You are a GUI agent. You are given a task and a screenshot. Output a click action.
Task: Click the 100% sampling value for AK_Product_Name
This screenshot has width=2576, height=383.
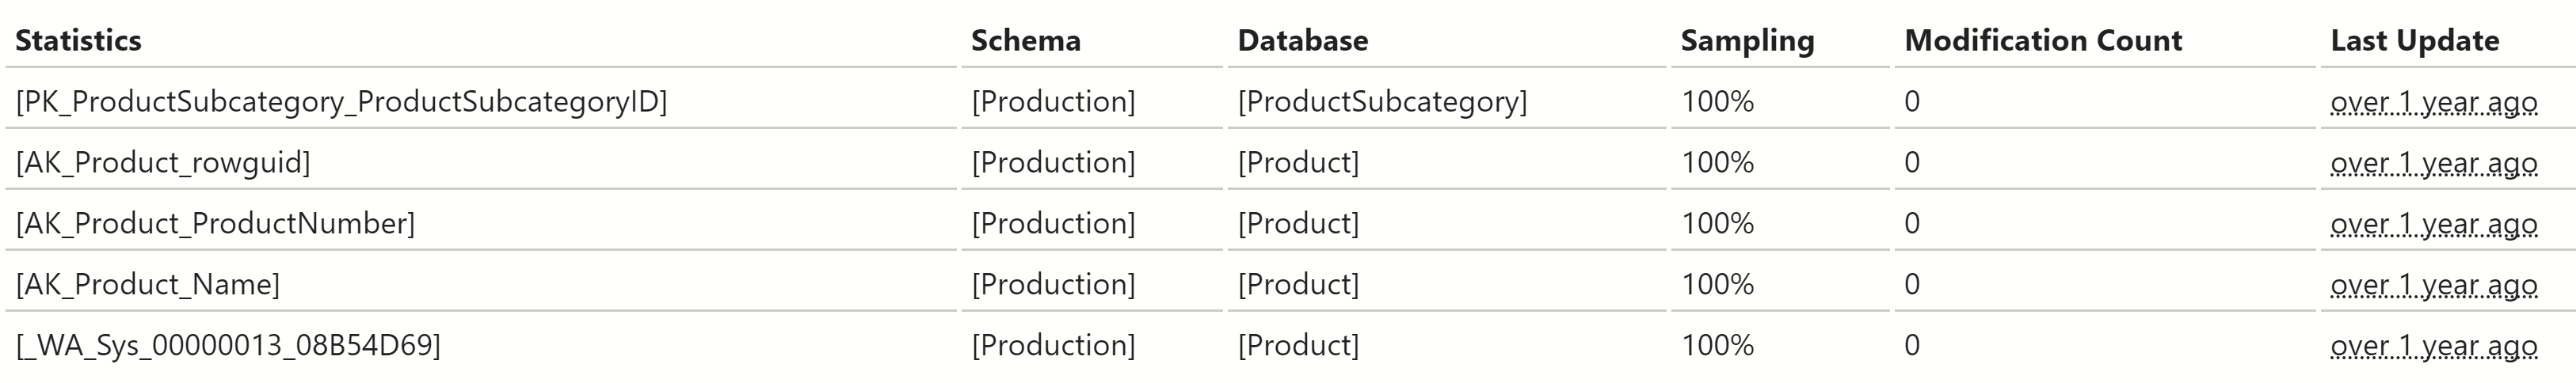pos(1717,285)
